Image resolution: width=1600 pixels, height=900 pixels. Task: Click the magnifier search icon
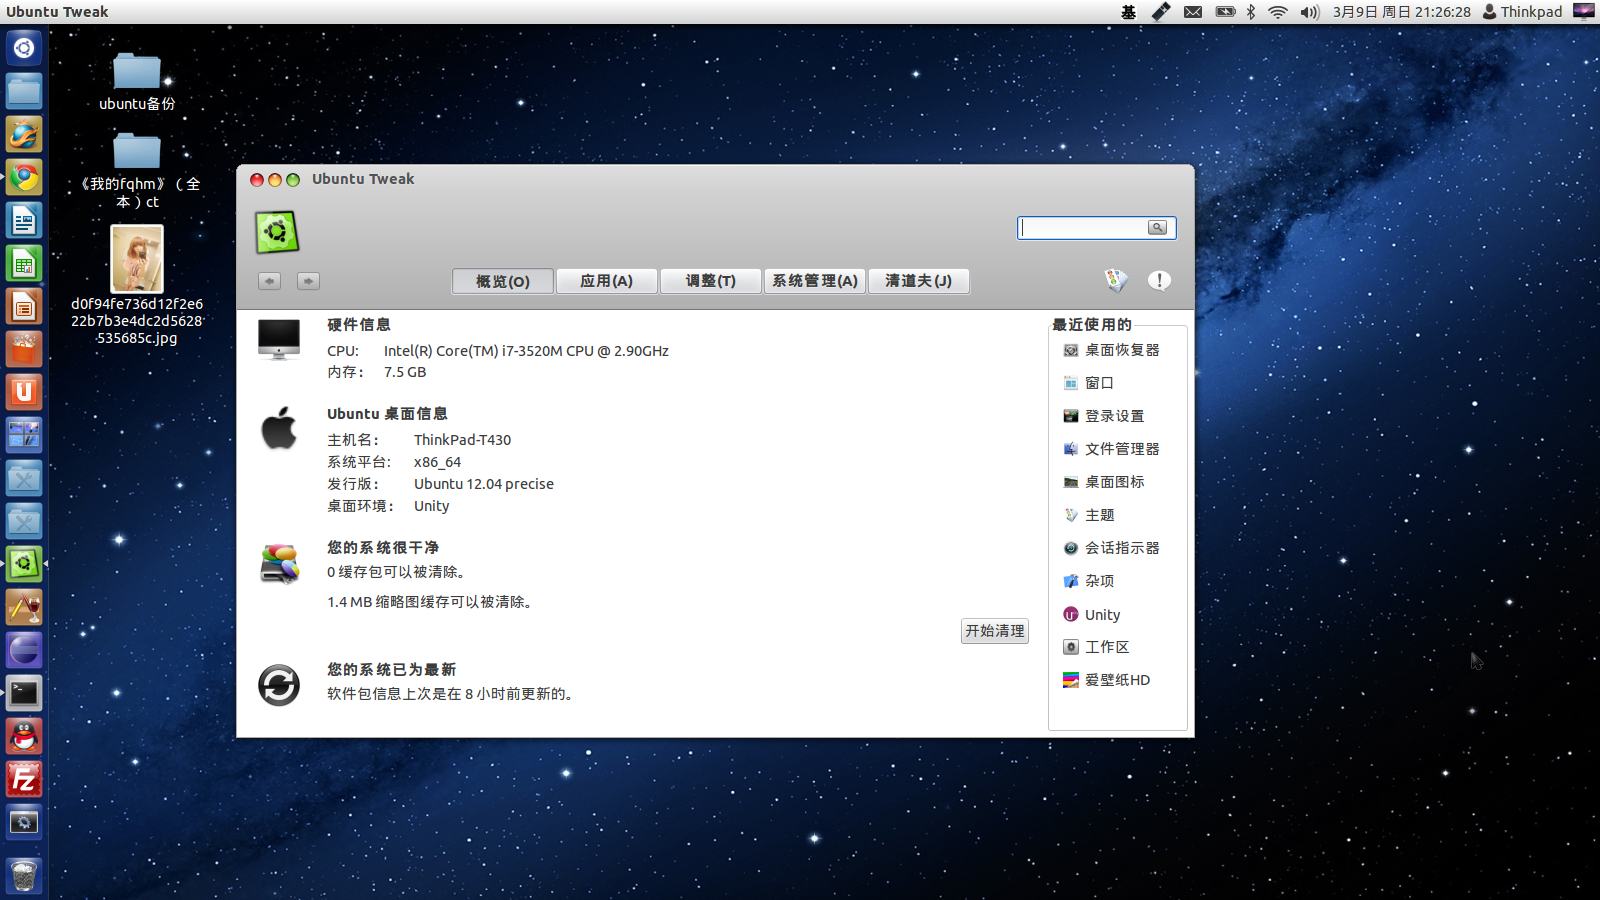tap(1157, 228)
